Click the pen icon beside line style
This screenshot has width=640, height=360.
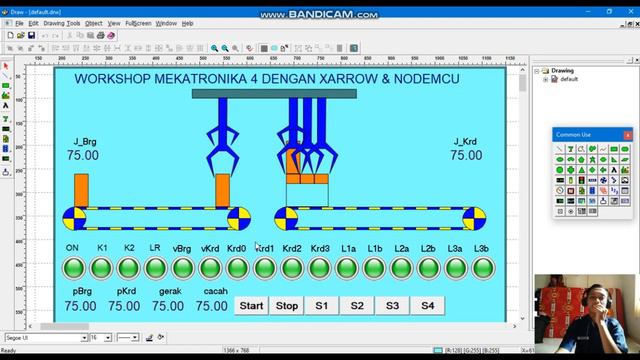coord(149,338)
